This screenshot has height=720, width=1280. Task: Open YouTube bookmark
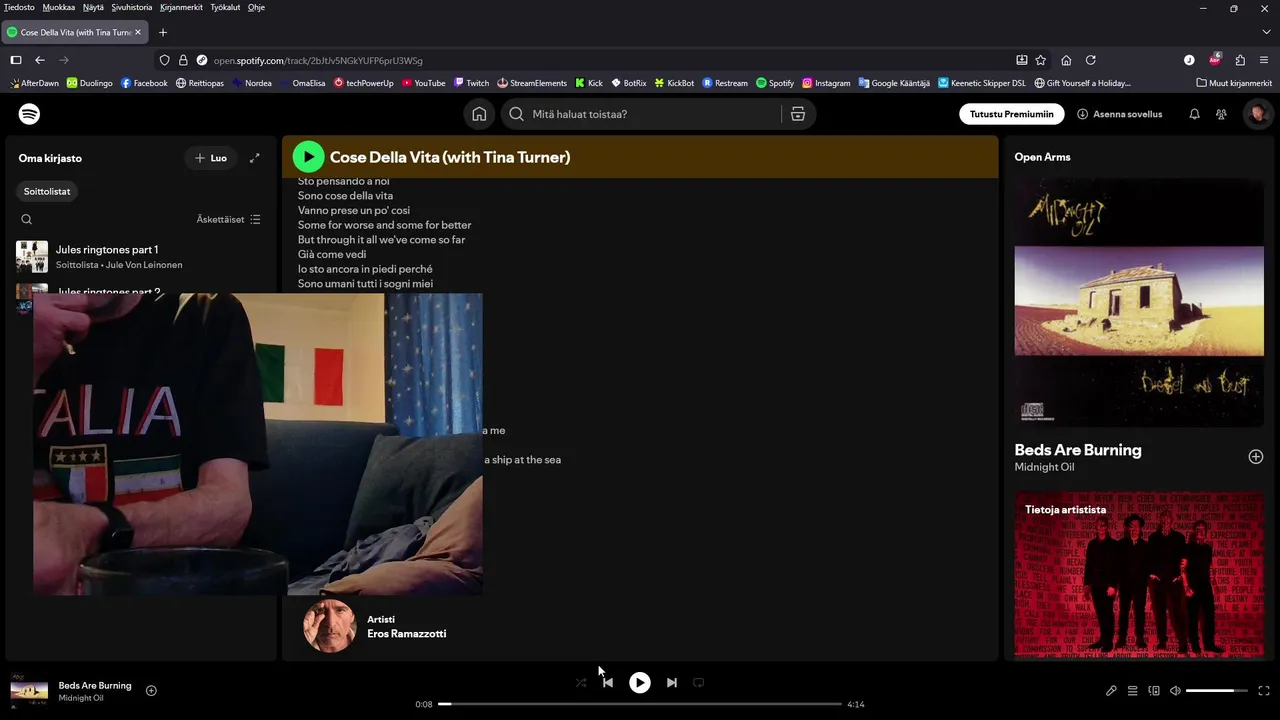click(424, 83)
